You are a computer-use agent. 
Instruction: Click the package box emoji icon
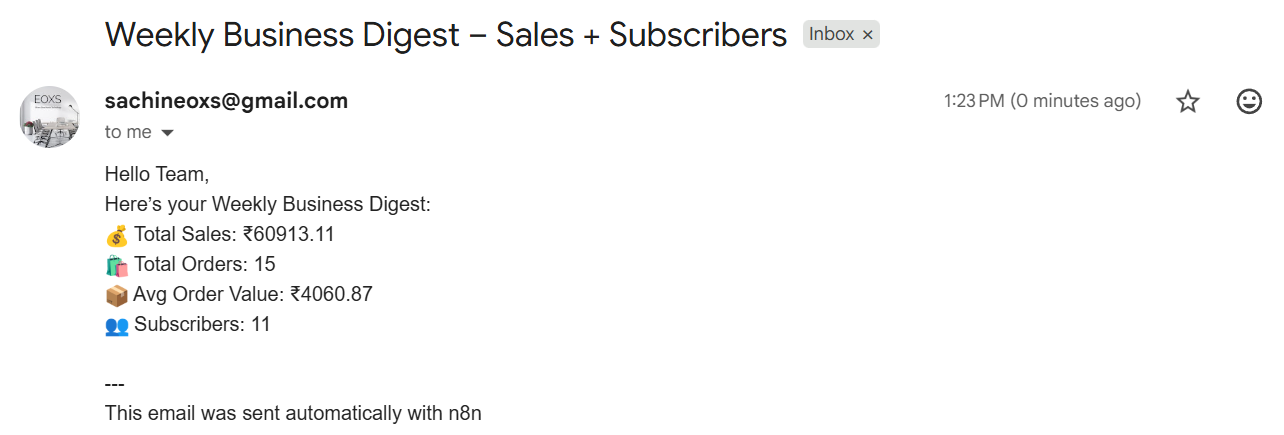117,296
